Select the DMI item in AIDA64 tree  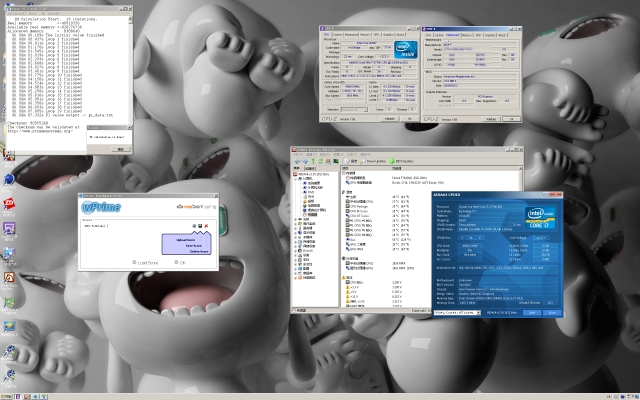(x=311, y=192)
